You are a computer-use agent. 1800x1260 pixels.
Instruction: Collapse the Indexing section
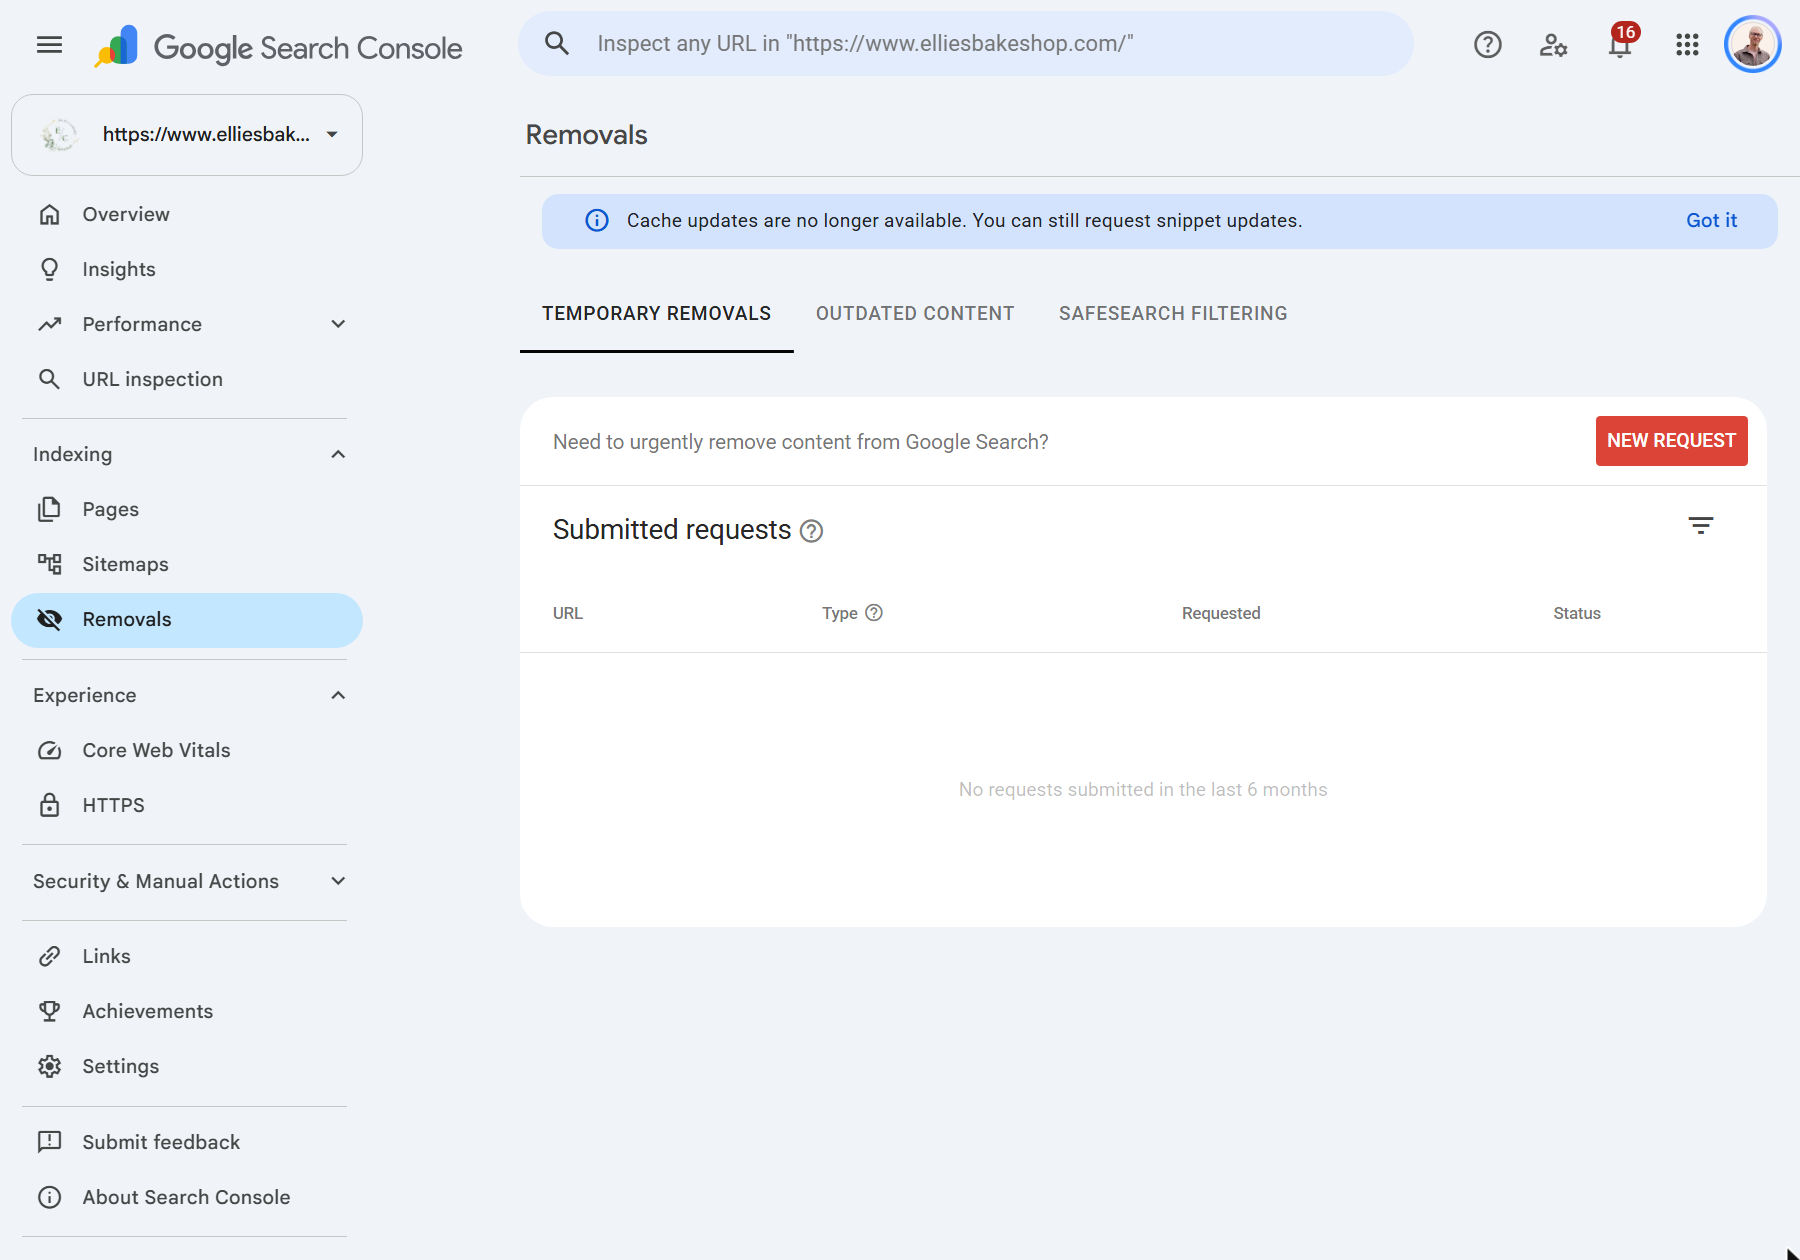338,454
